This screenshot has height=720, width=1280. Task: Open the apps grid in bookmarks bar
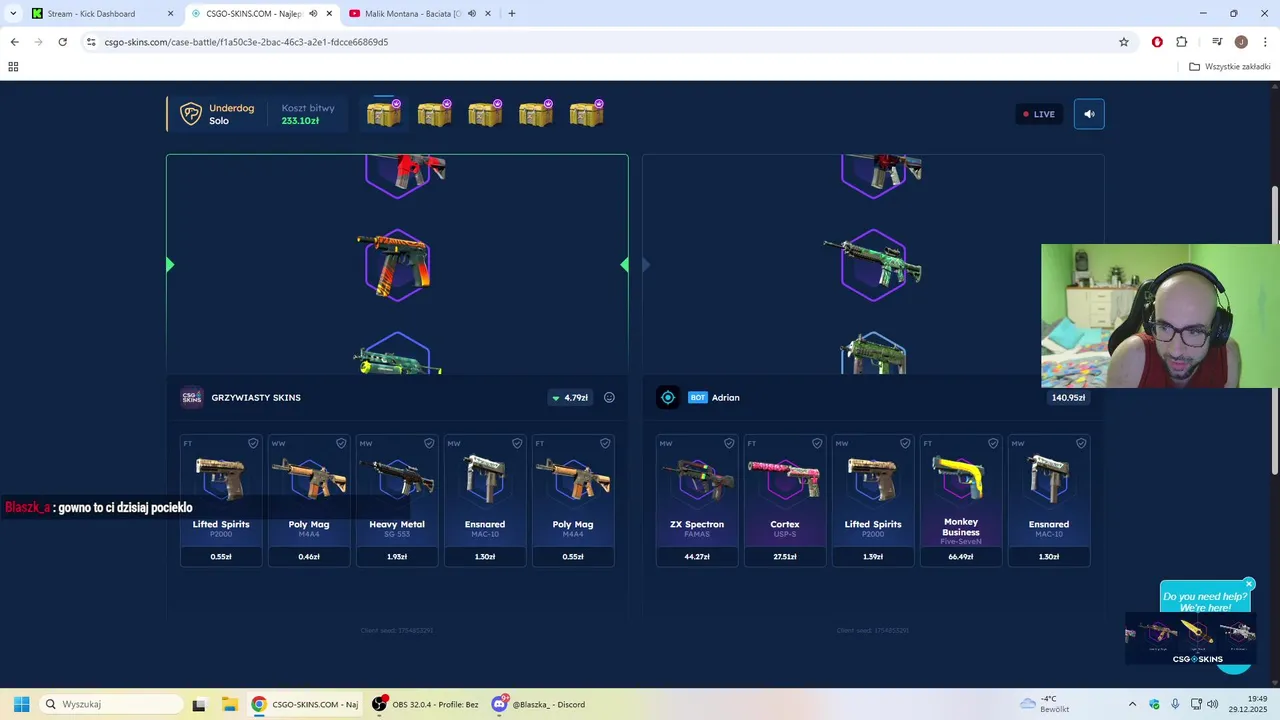pyautogui.click(x=13, y=67)
